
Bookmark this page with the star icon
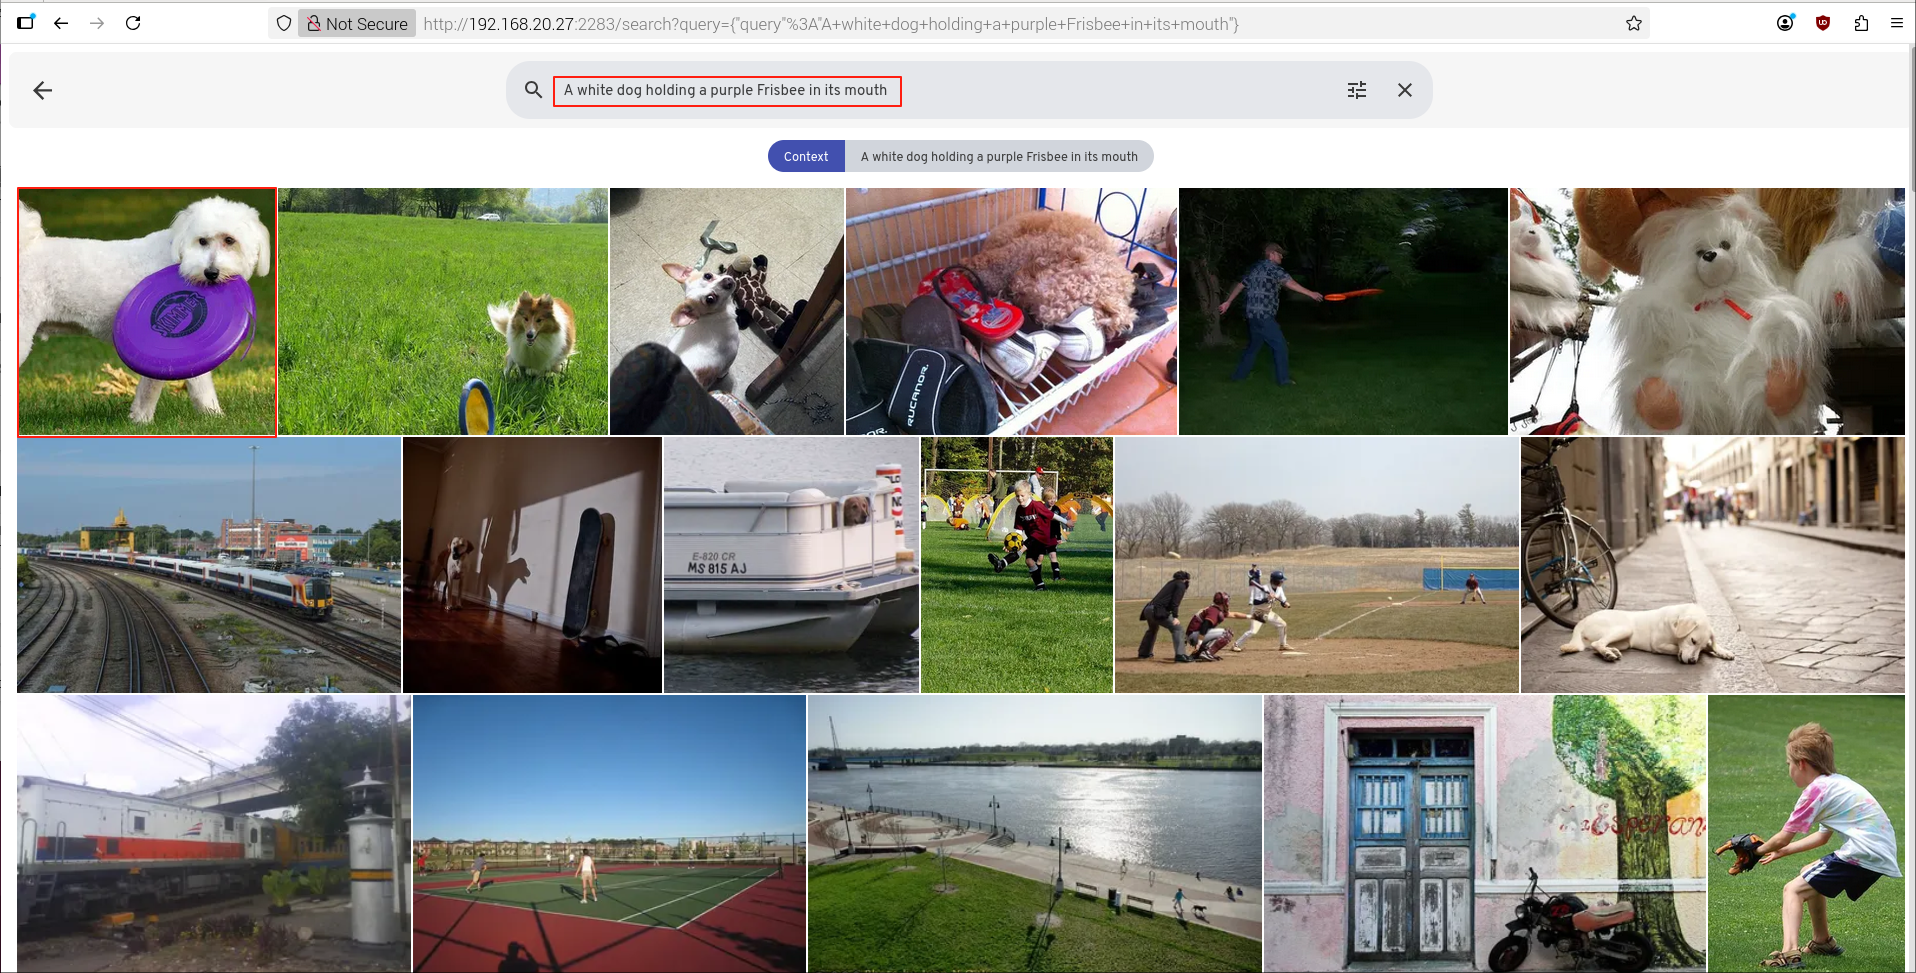pyautogui.click(x=1633, y=23)
